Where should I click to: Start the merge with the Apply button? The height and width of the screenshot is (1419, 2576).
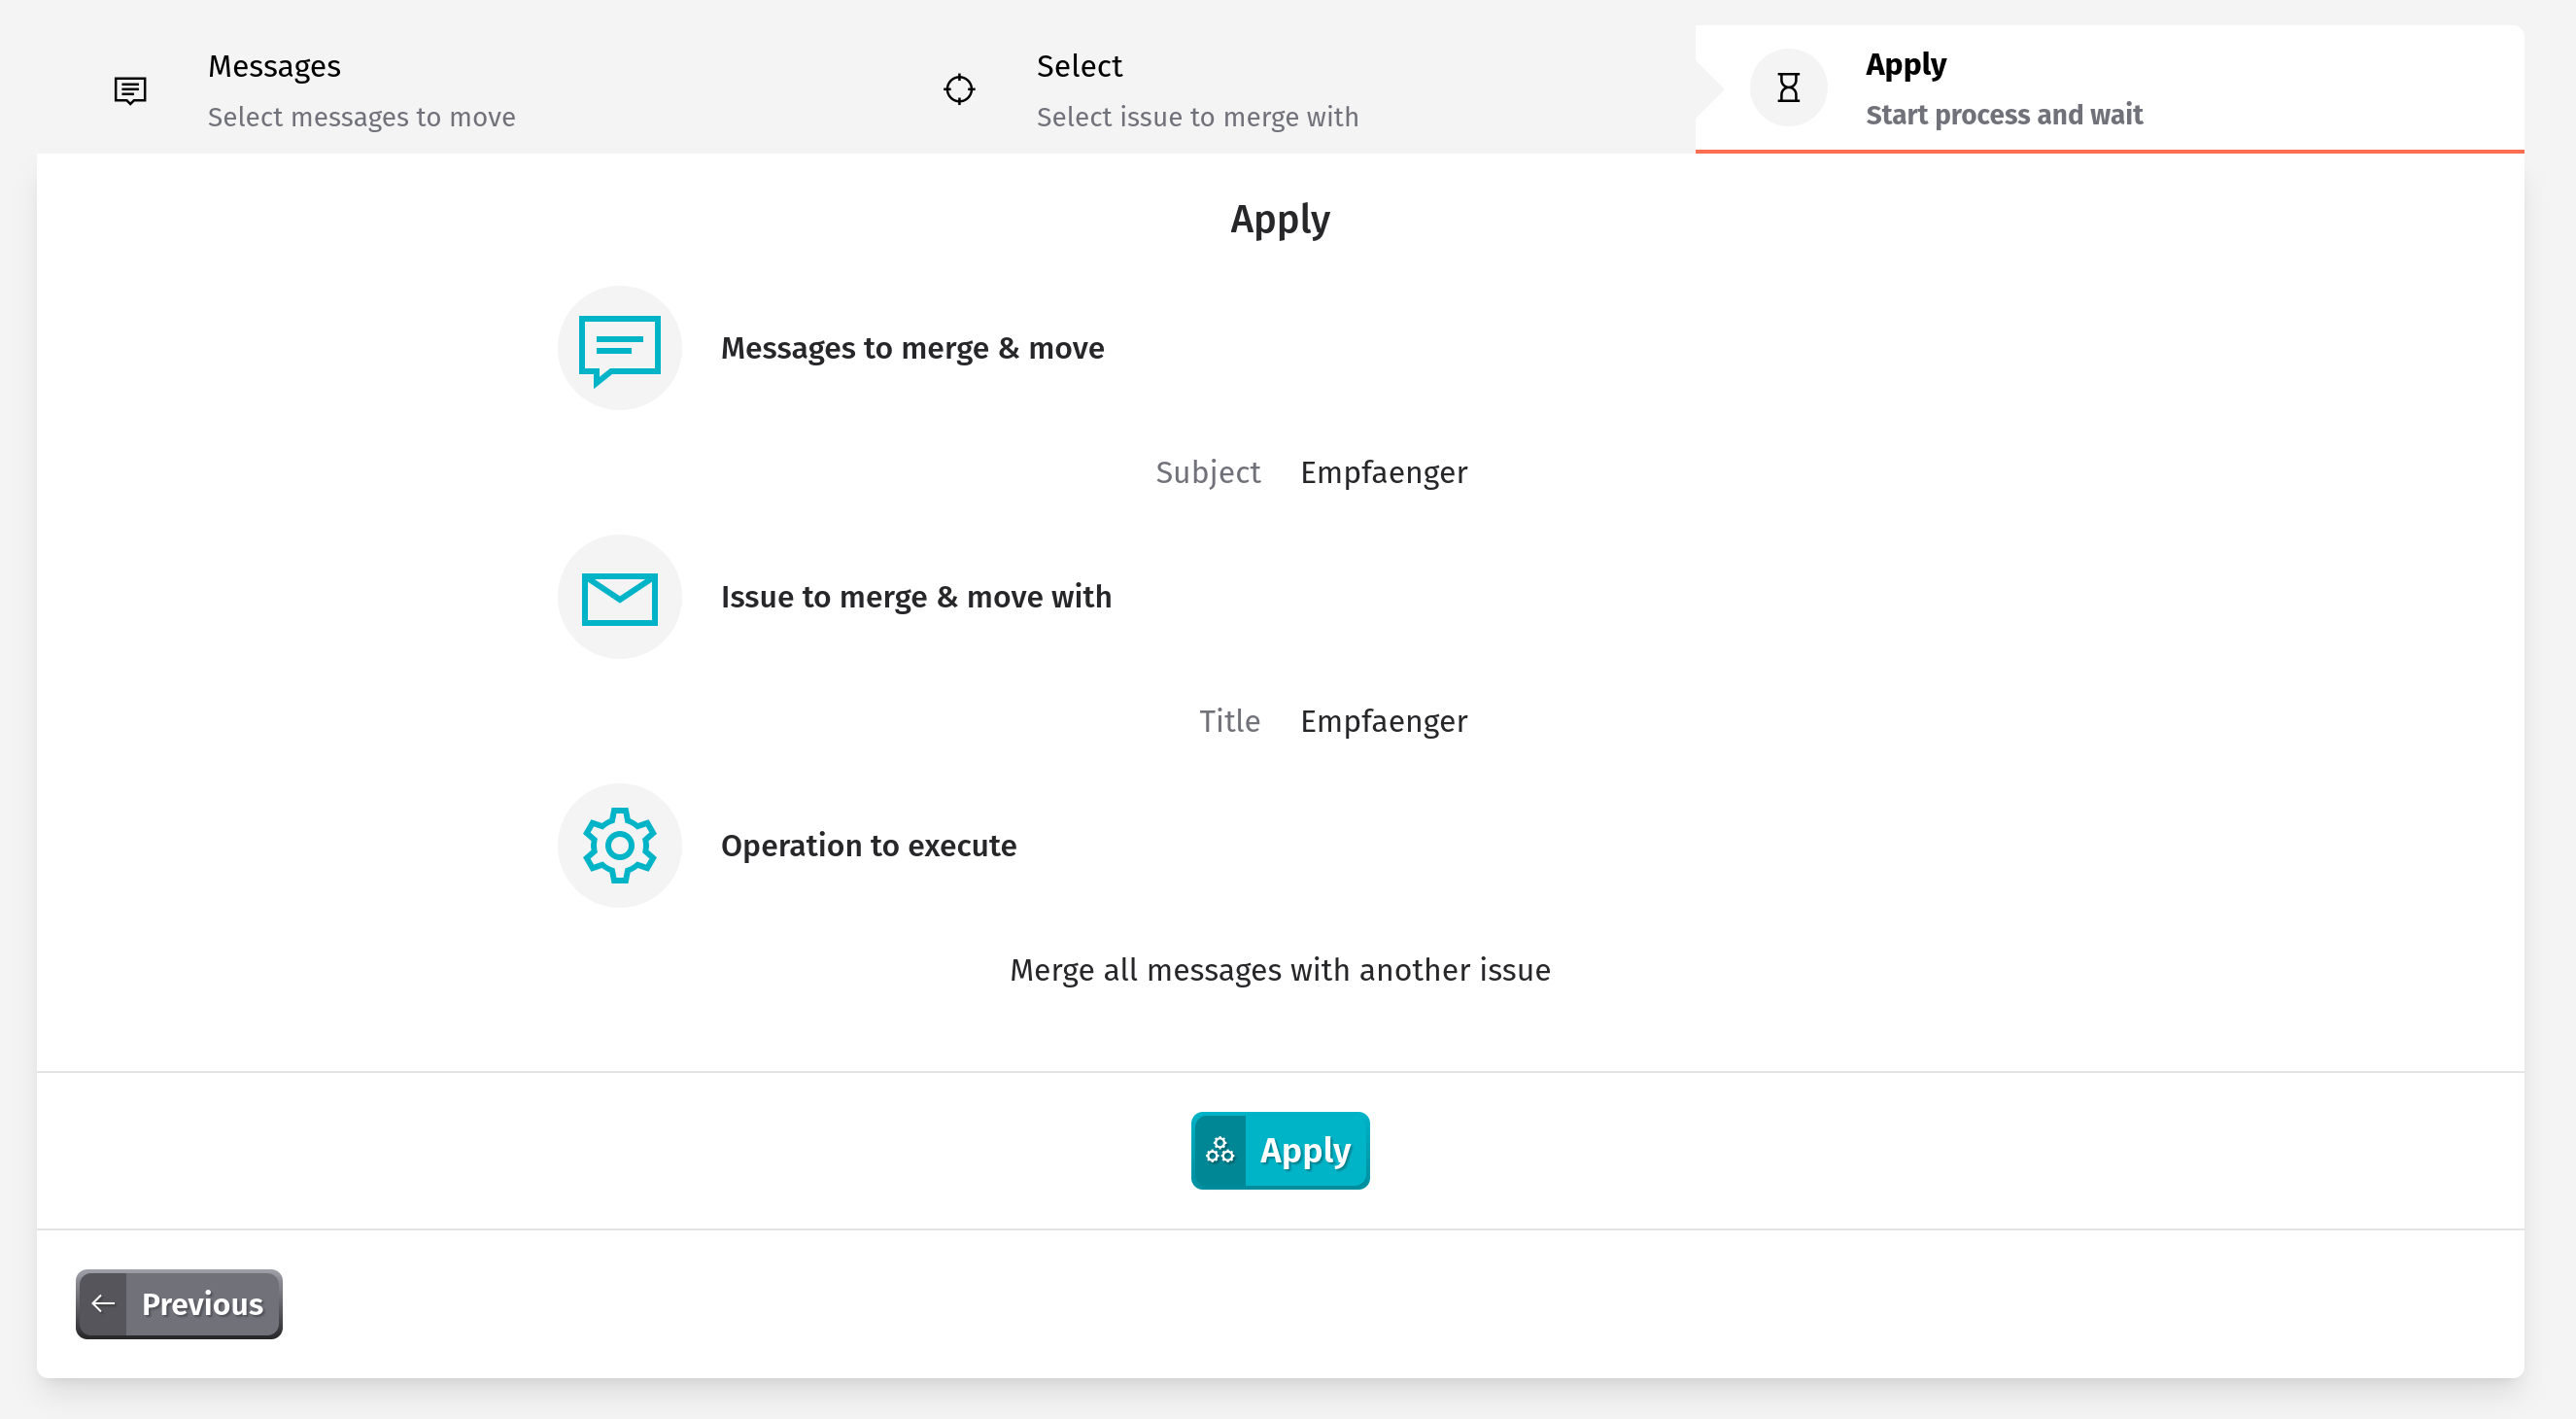(x=1280, y=1151)
